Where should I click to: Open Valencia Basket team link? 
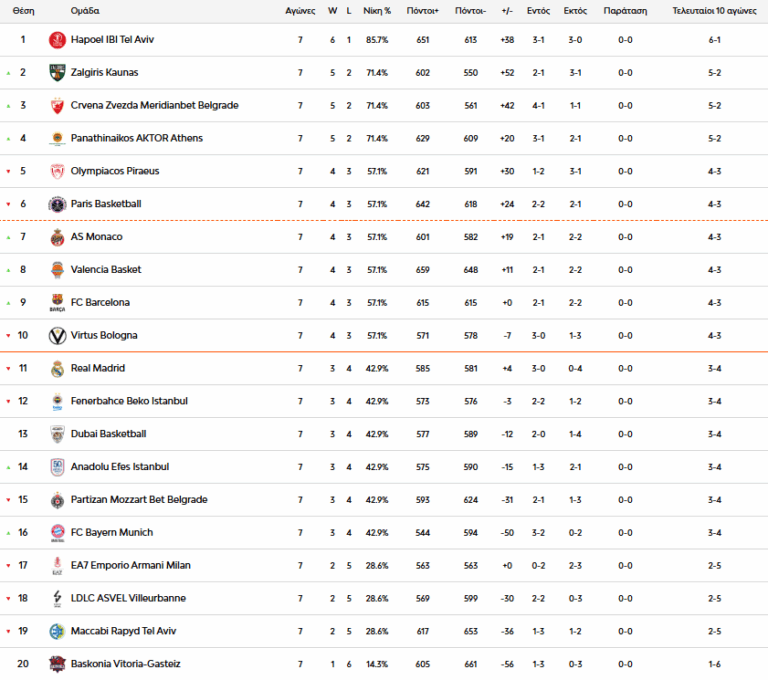[x=106, y=270]
